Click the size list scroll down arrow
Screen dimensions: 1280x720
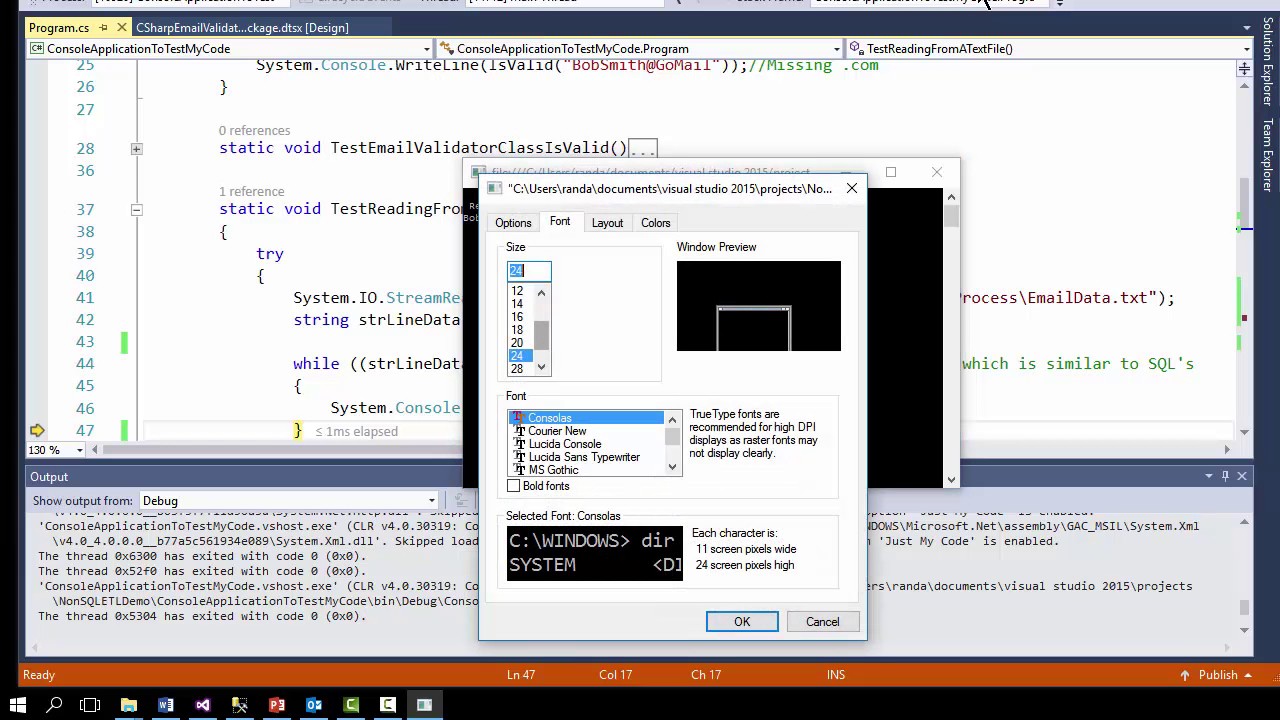pos(542,367)
